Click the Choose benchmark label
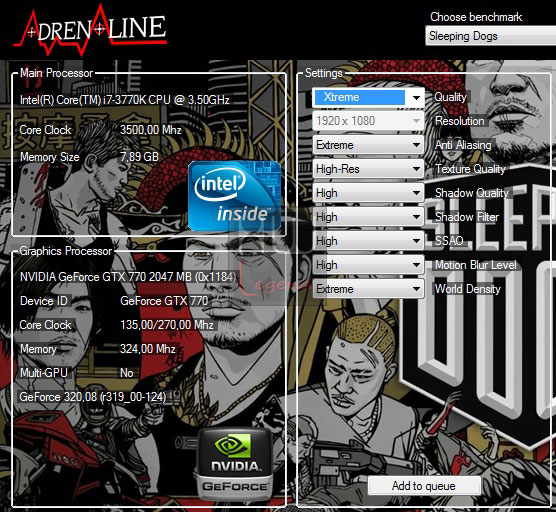Viewport: 556px width, 512px height. click(x=476, y=17)
